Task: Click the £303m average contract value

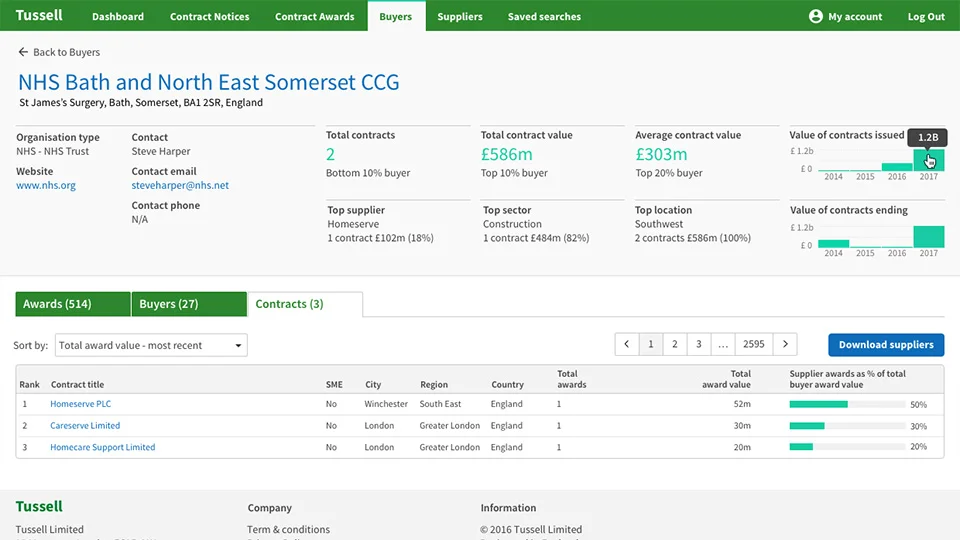Action: click(x=661, y=154)
